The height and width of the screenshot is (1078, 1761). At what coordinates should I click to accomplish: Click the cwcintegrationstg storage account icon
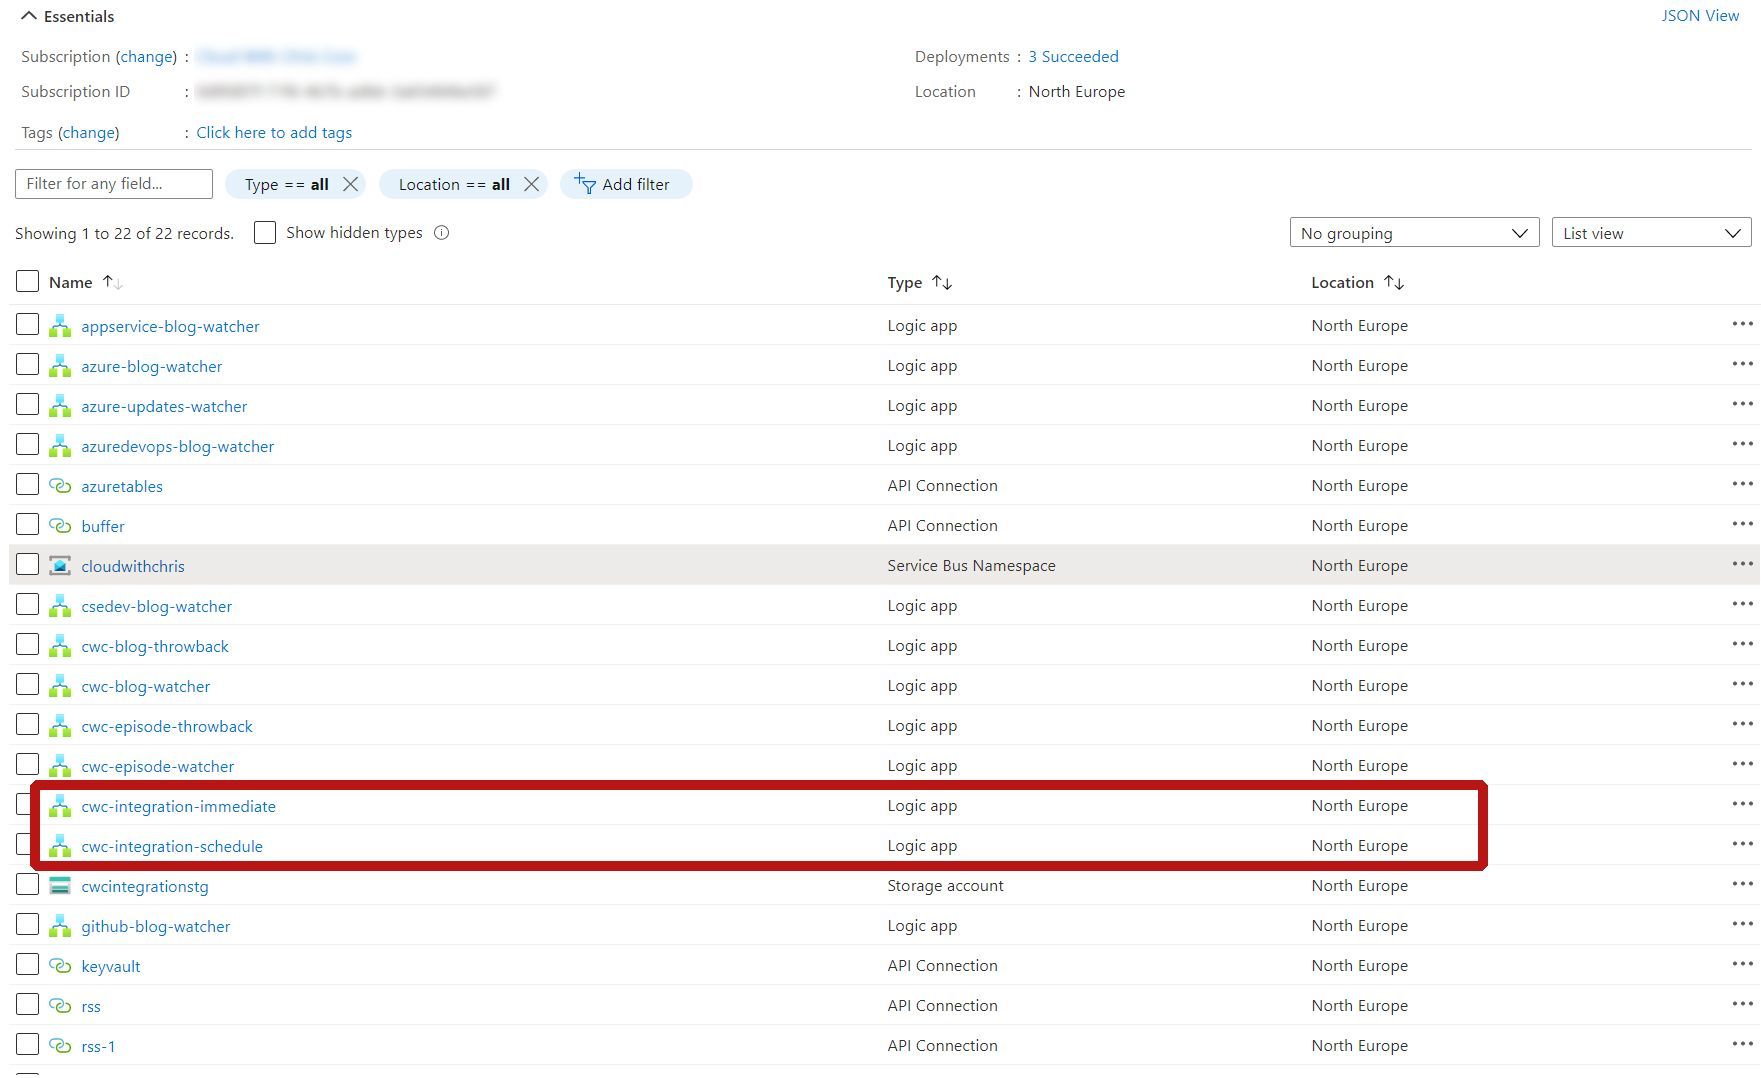pos(60,886)
